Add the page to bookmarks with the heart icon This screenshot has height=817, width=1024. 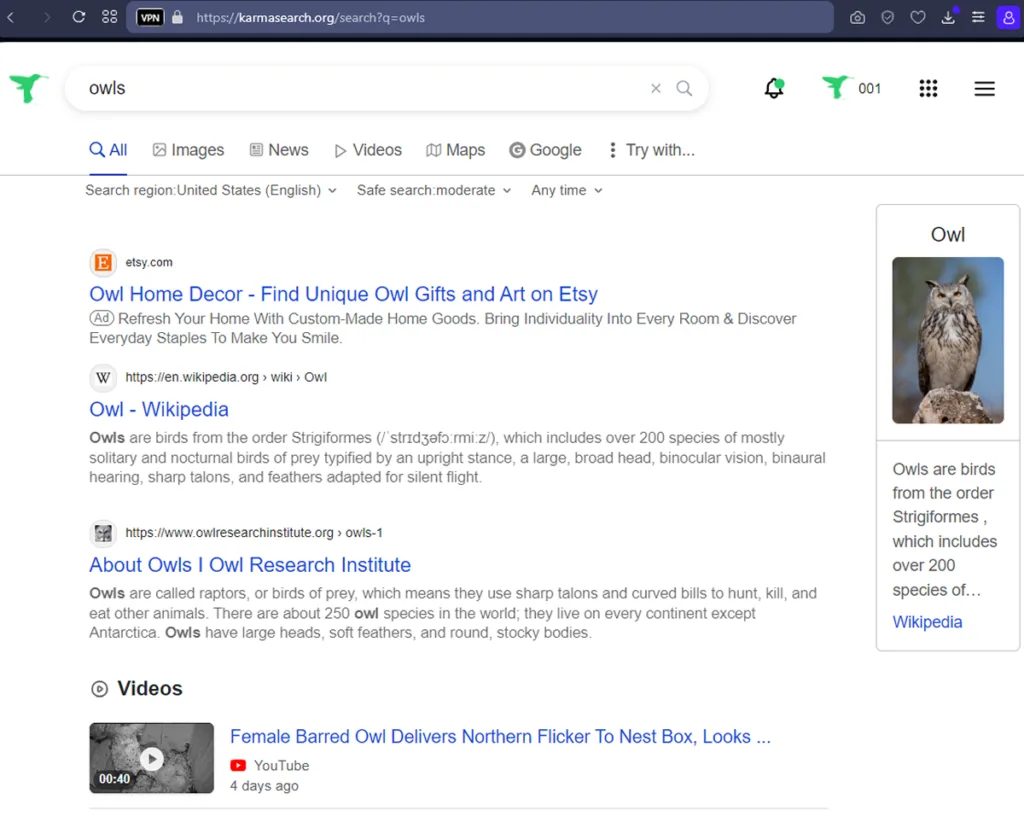tap(918, 18)
